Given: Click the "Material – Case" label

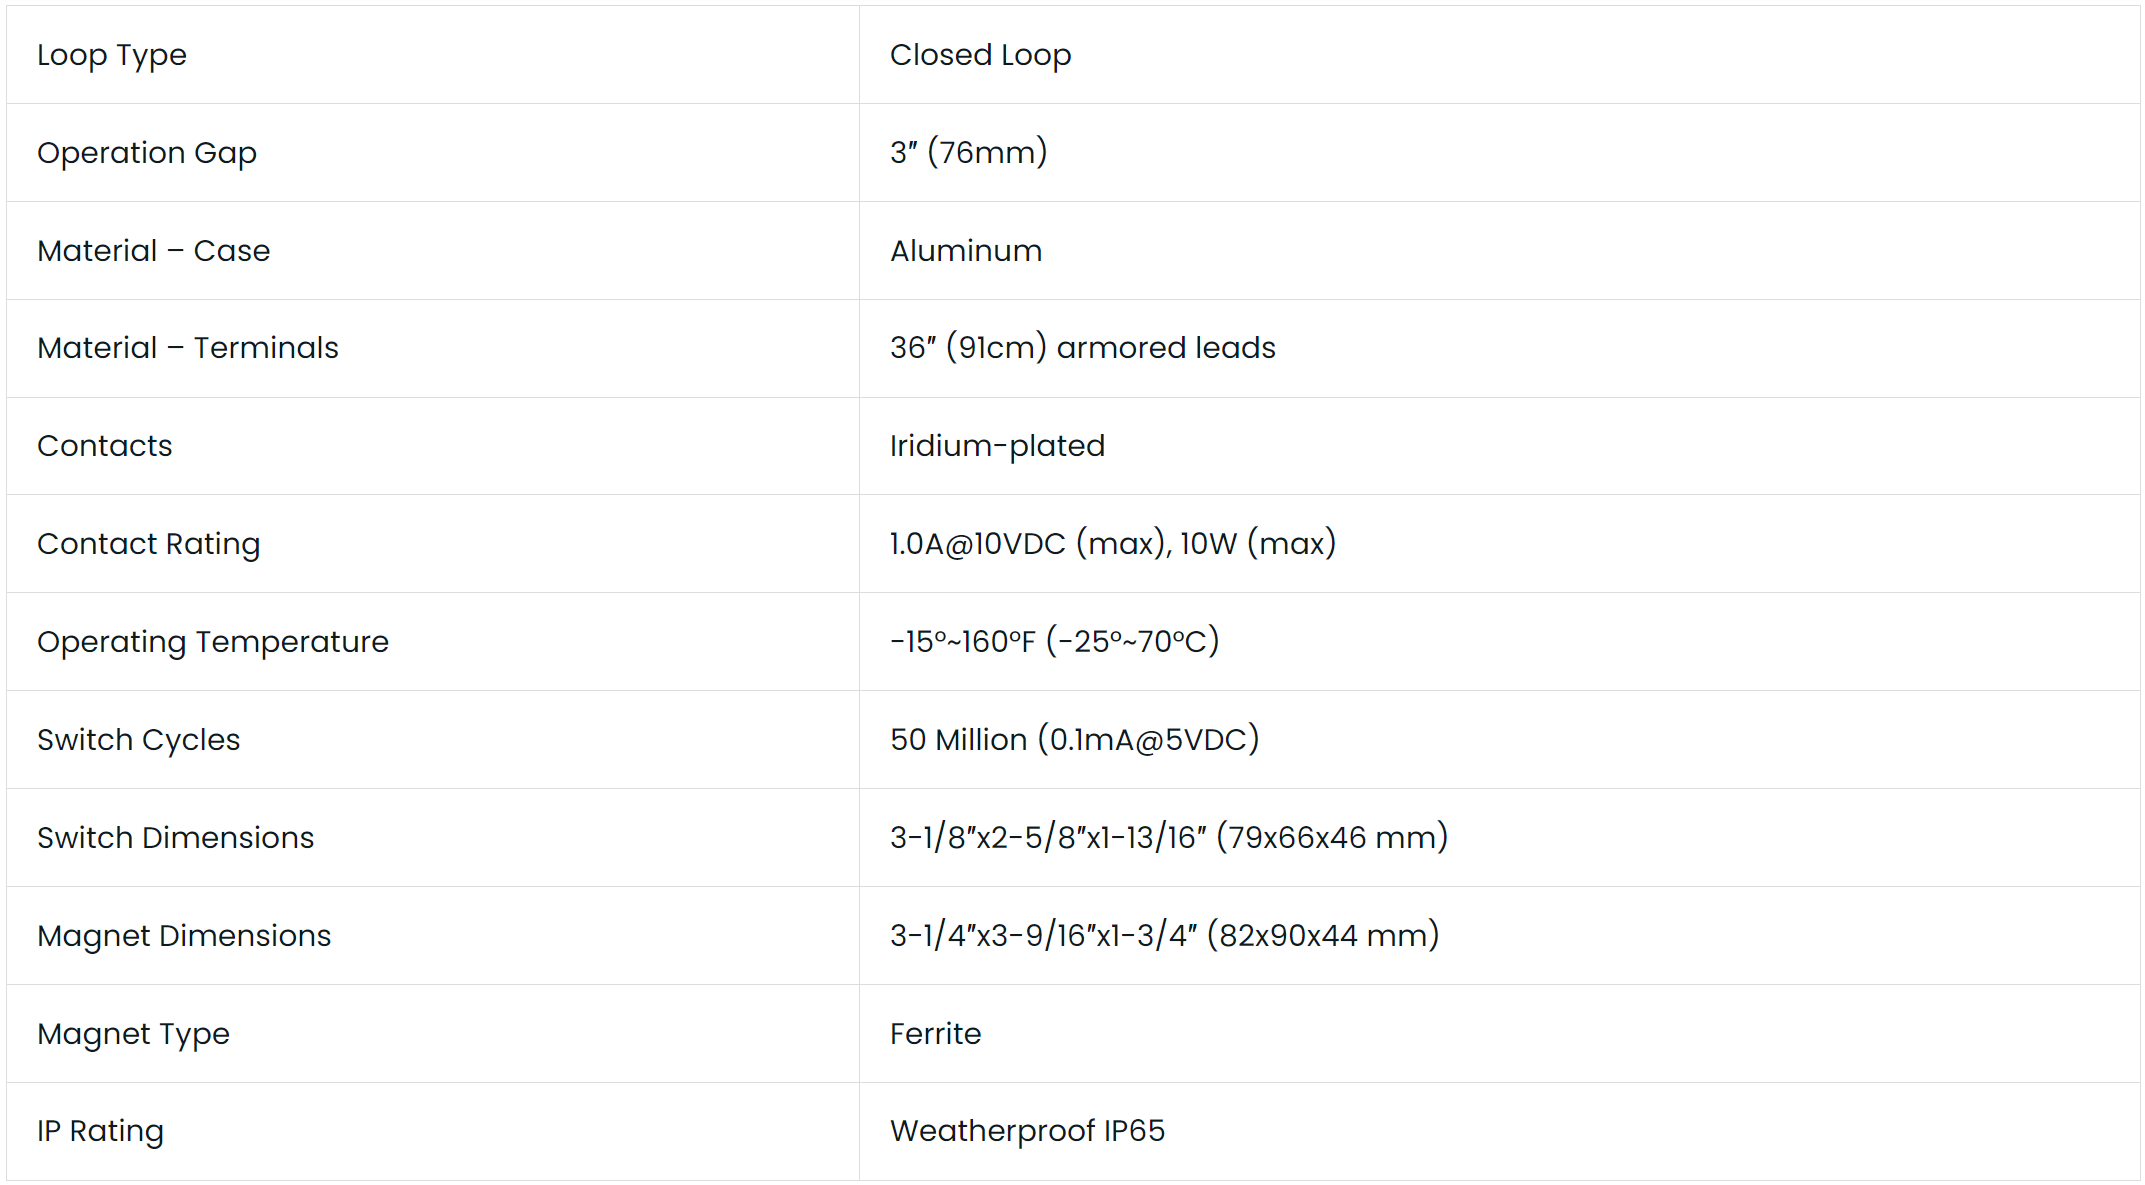Looking at the screenshot, I should (153, 251).
